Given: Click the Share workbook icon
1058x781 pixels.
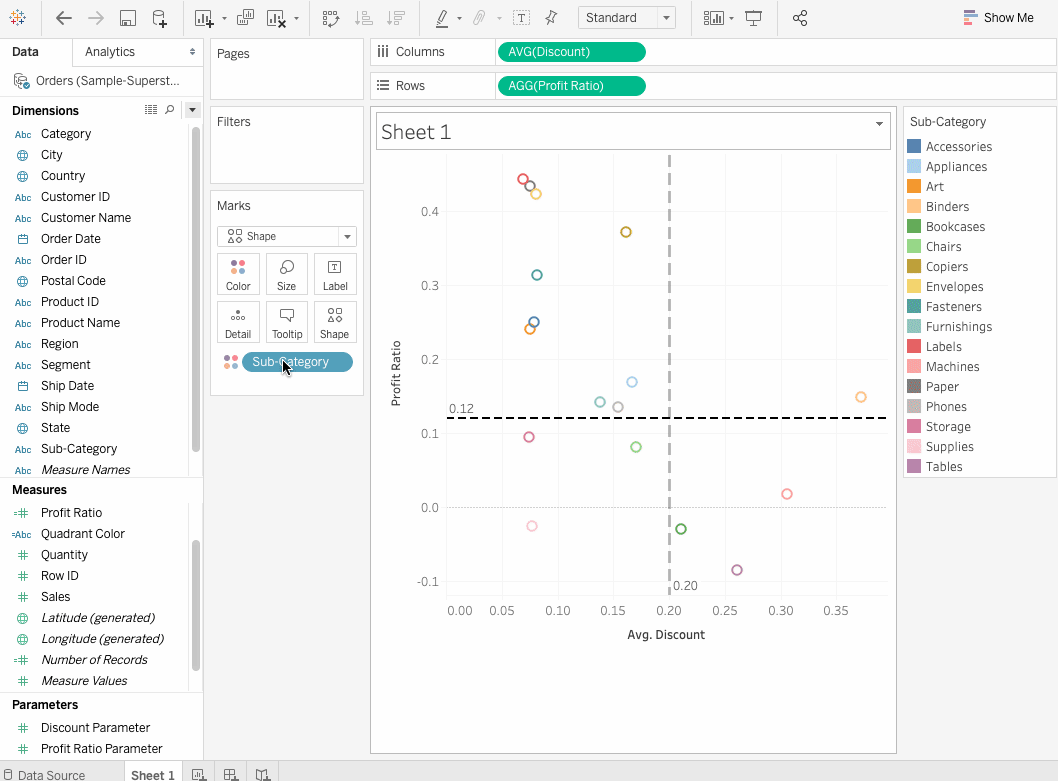Looking at the screenshot, I should click(x=800, y=18).
